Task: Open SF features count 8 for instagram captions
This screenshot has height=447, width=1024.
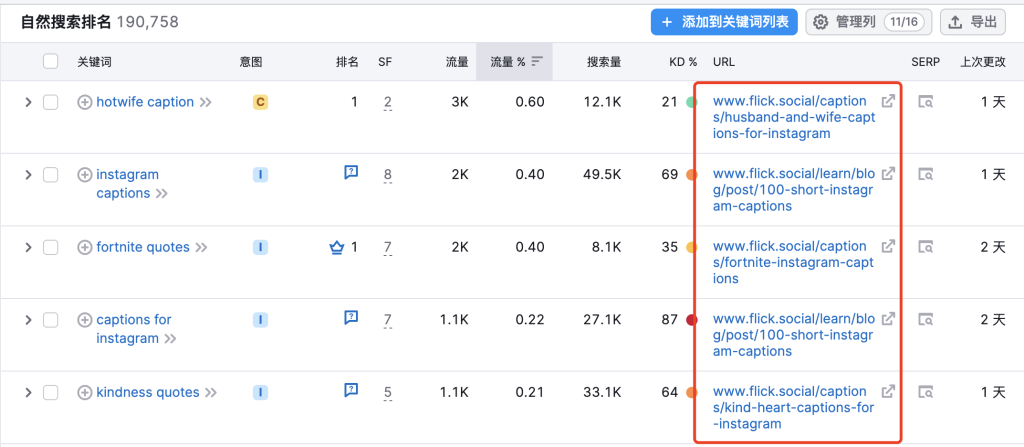Action: [388, 175]
